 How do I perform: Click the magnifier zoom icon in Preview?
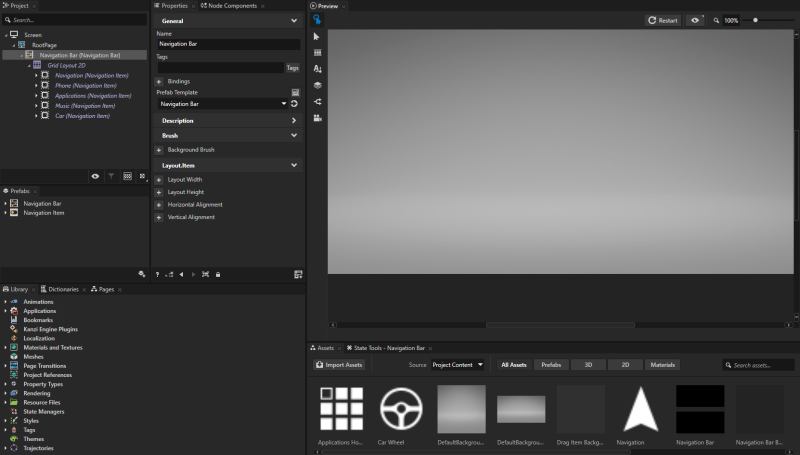(x=716, y=20)
